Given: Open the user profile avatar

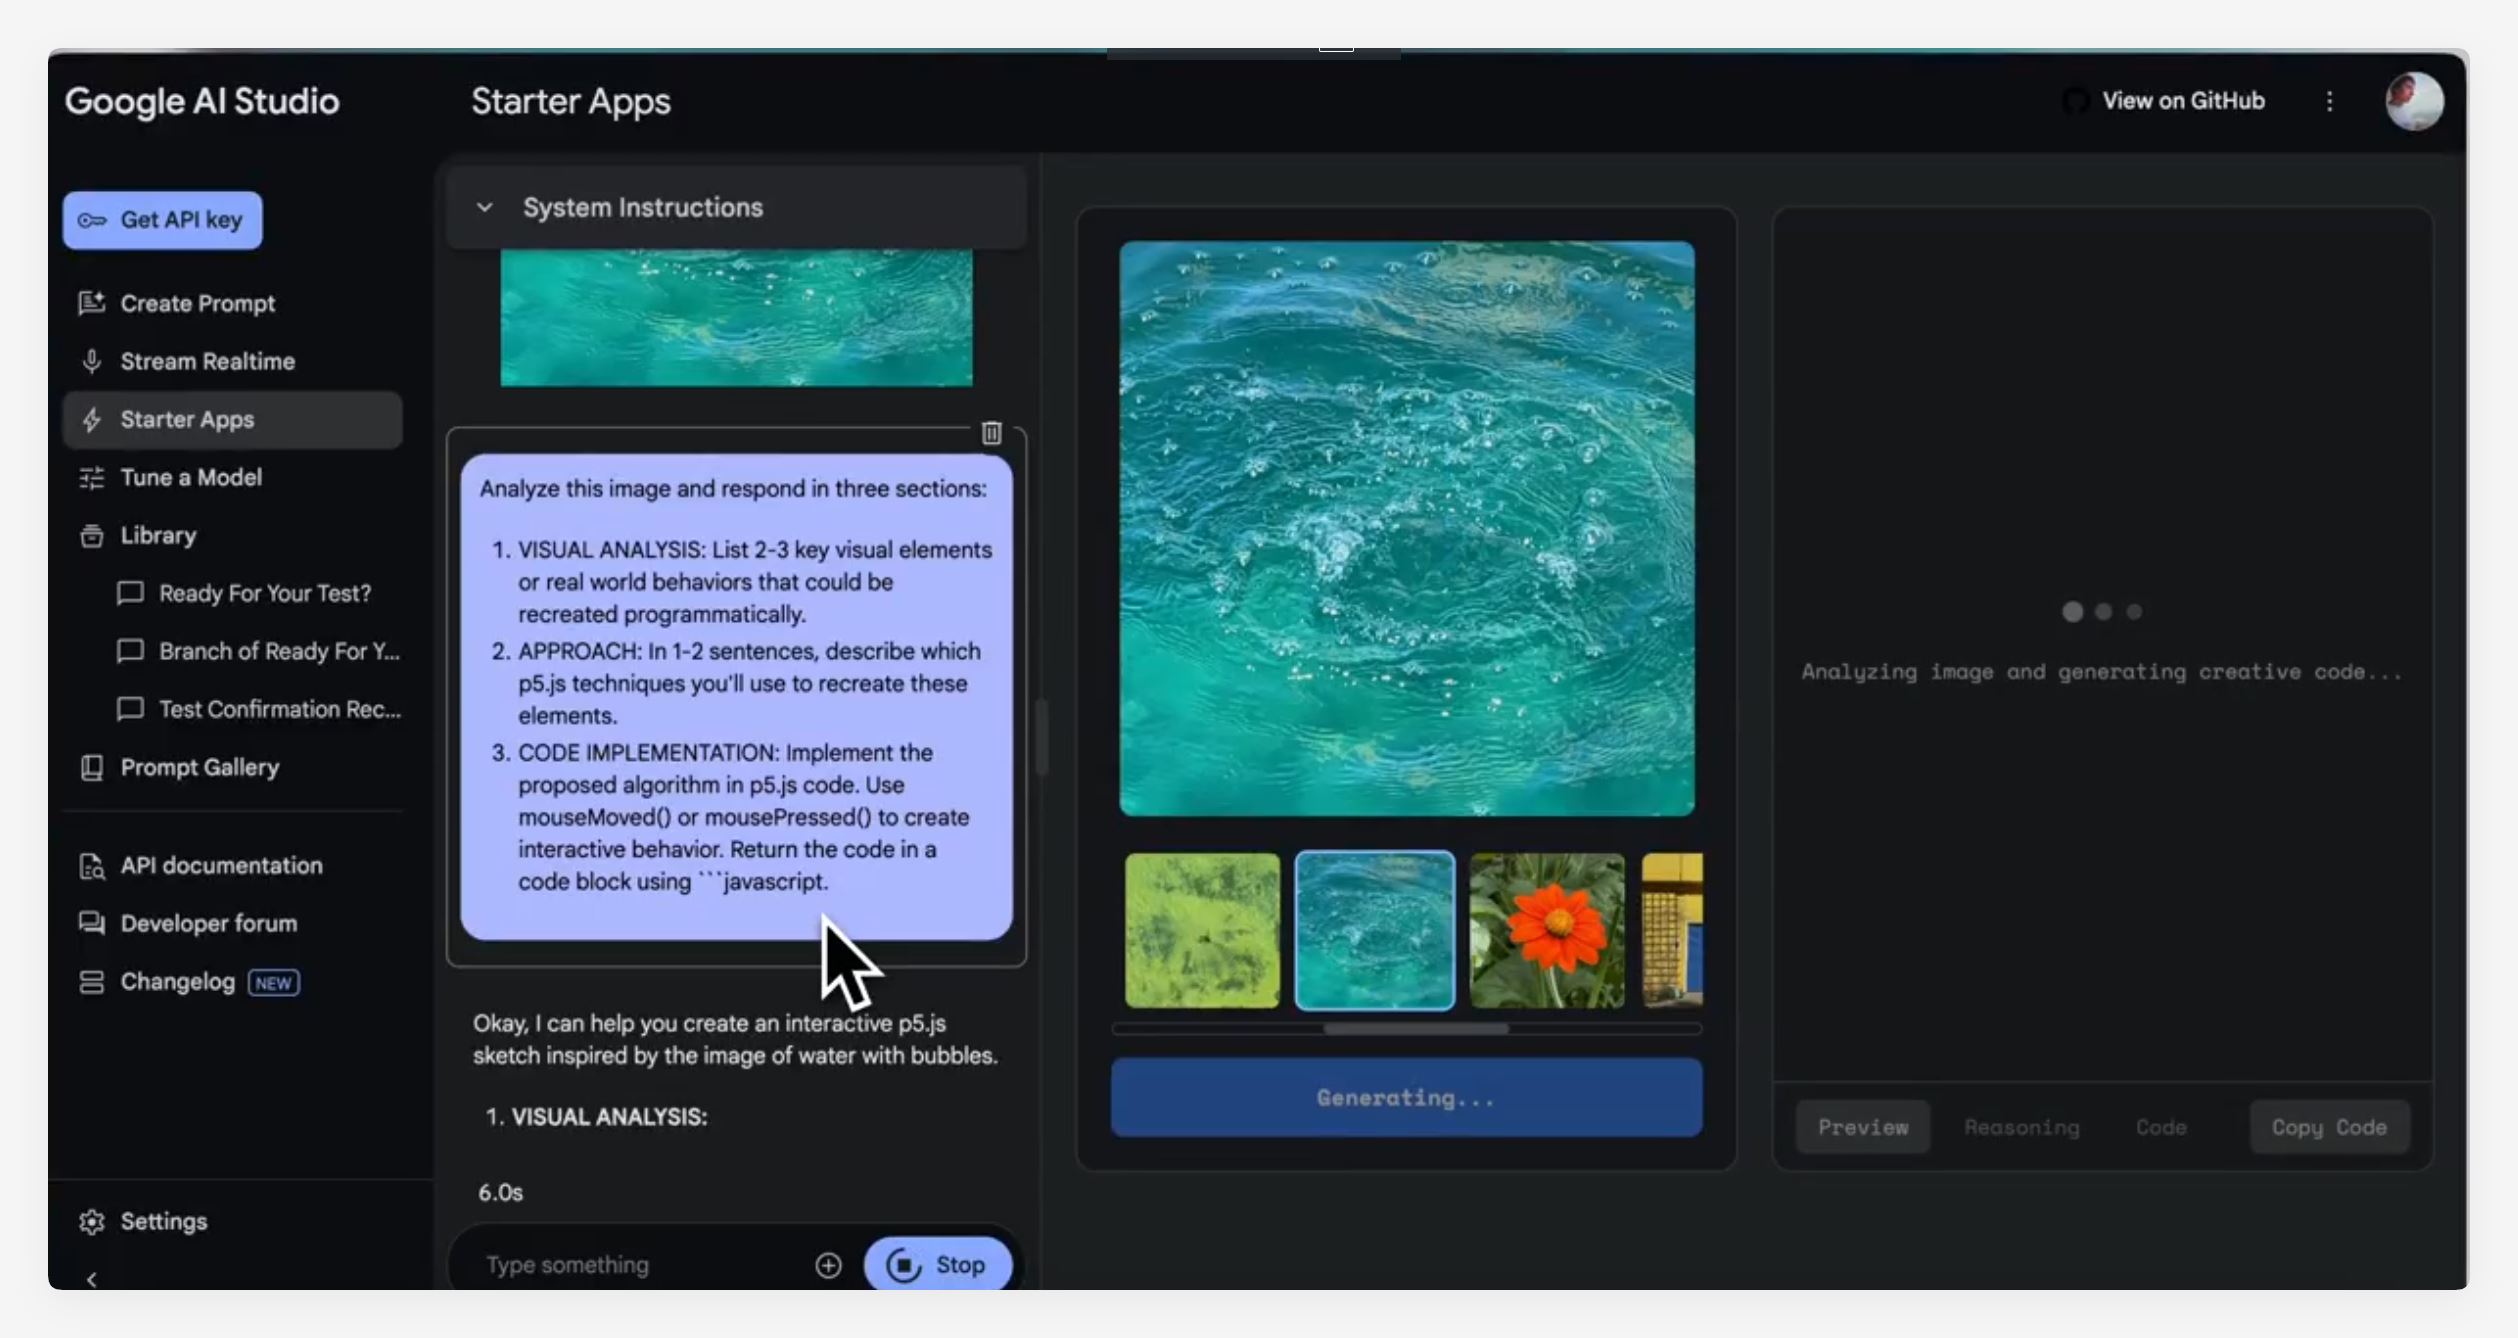Looking at the screenshot, I should pyautogui.click(x=2414, y=101).
